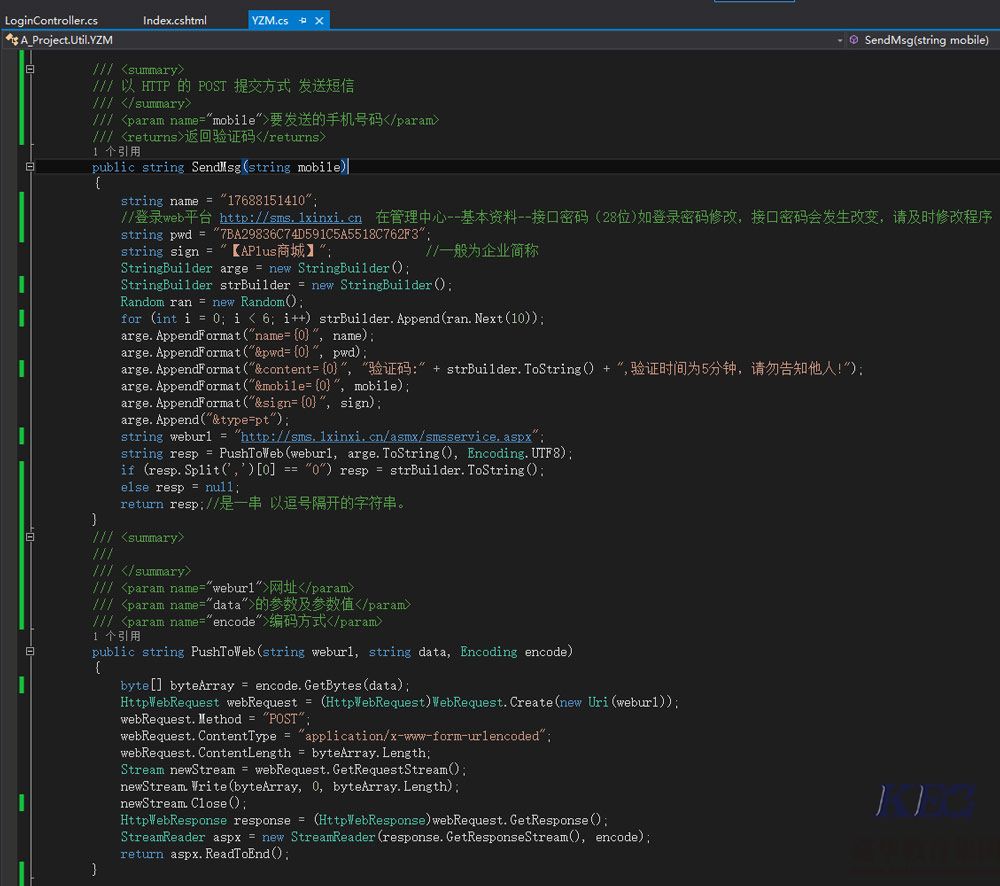This screenshot has width=1000, height=886.
Task: Click the sign string "【APlus商城】"
Action: [x=272, y=251]
